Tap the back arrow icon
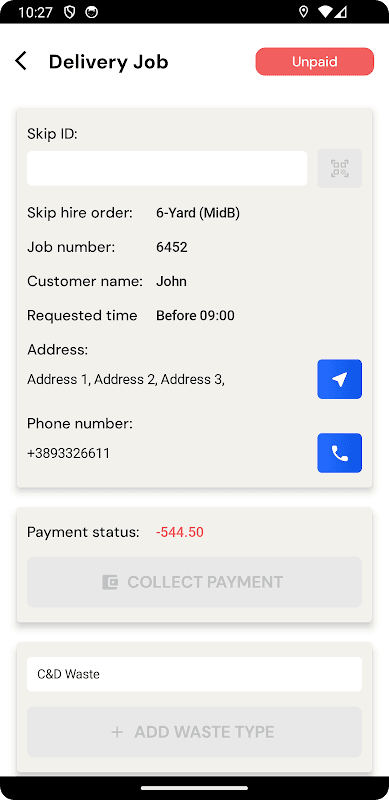Viewport: 389px width, 800px height. 20,61
